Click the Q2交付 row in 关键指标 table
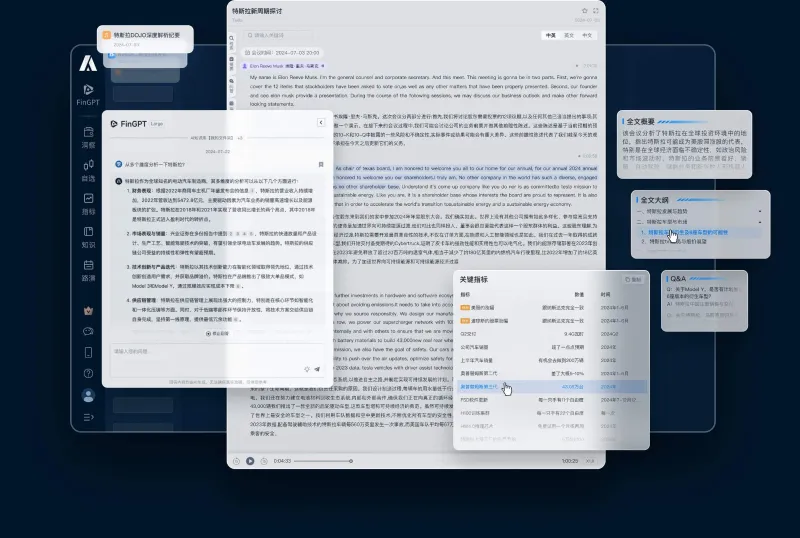Viewport: 800px width, 538px height. pos(551,334)
